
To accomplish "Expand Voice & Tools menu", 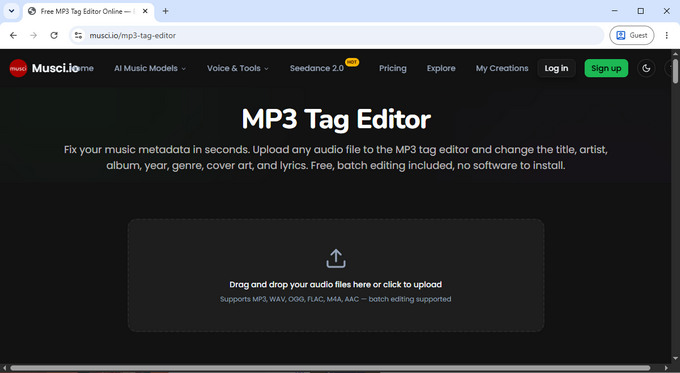I will pyautogui.click(x=238, y=68).
